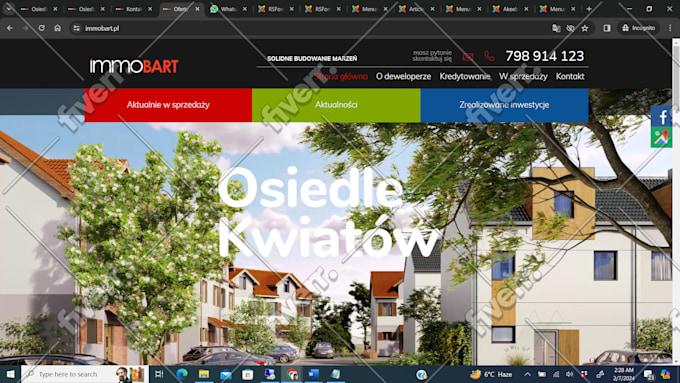Open the notification center icon
This screenshot has height=383, width=680.
click(649, 374)
